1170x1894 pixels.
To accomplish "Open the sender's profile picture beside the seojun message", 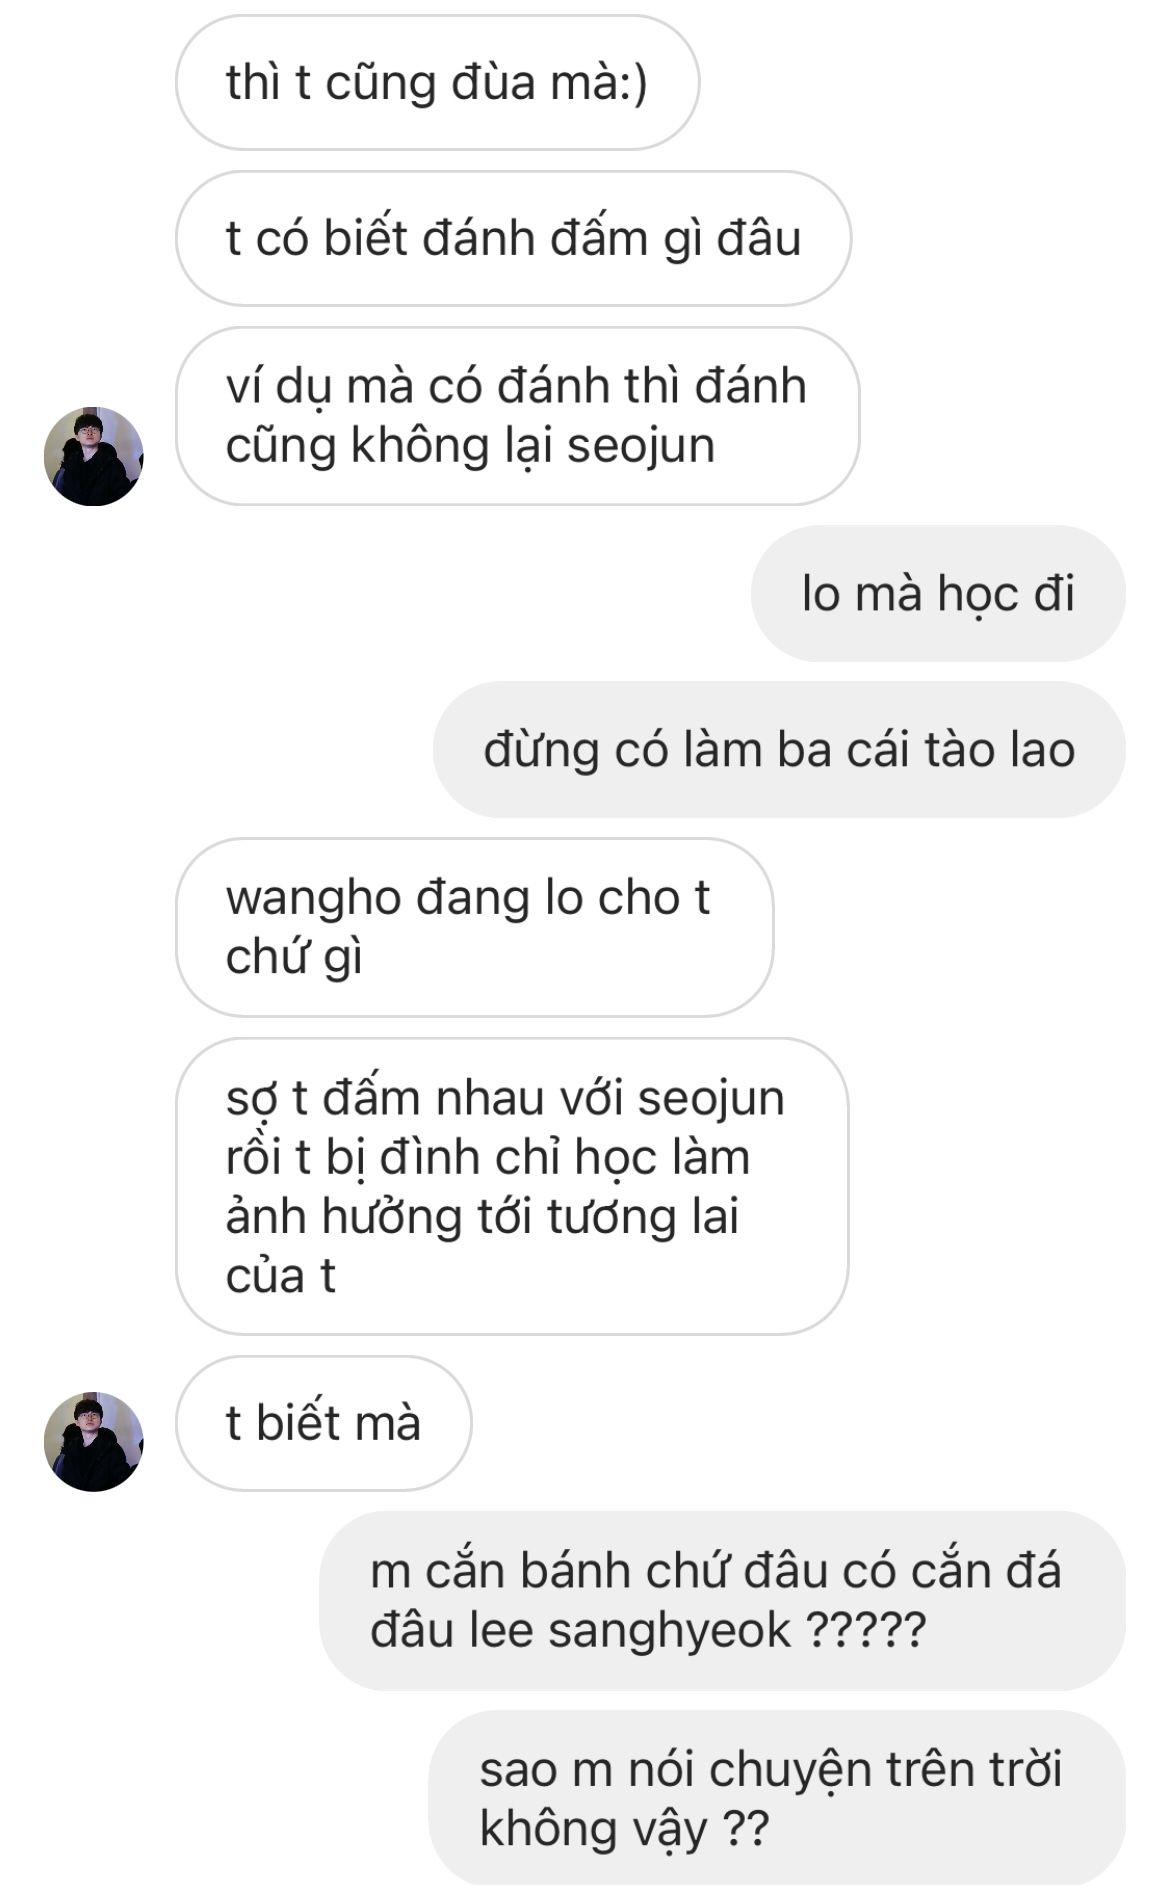I will (x=94, y=456).
